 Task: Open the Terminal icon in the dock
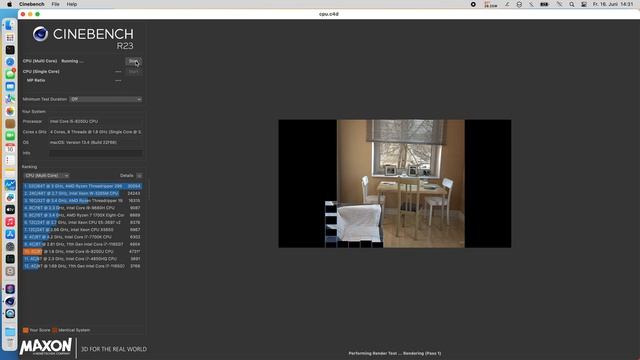tap(10, 50)
